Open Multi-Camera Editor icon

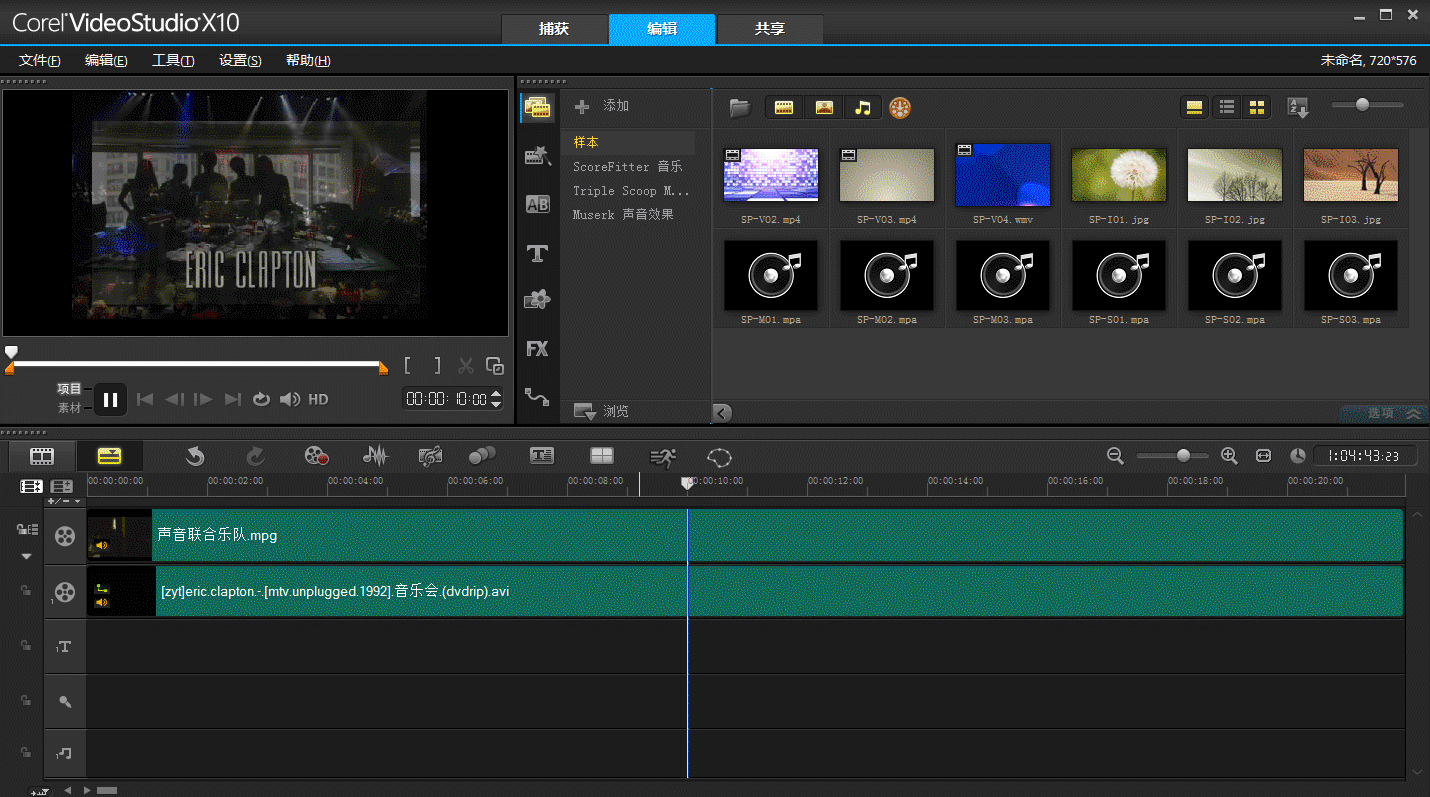(602, 456)
